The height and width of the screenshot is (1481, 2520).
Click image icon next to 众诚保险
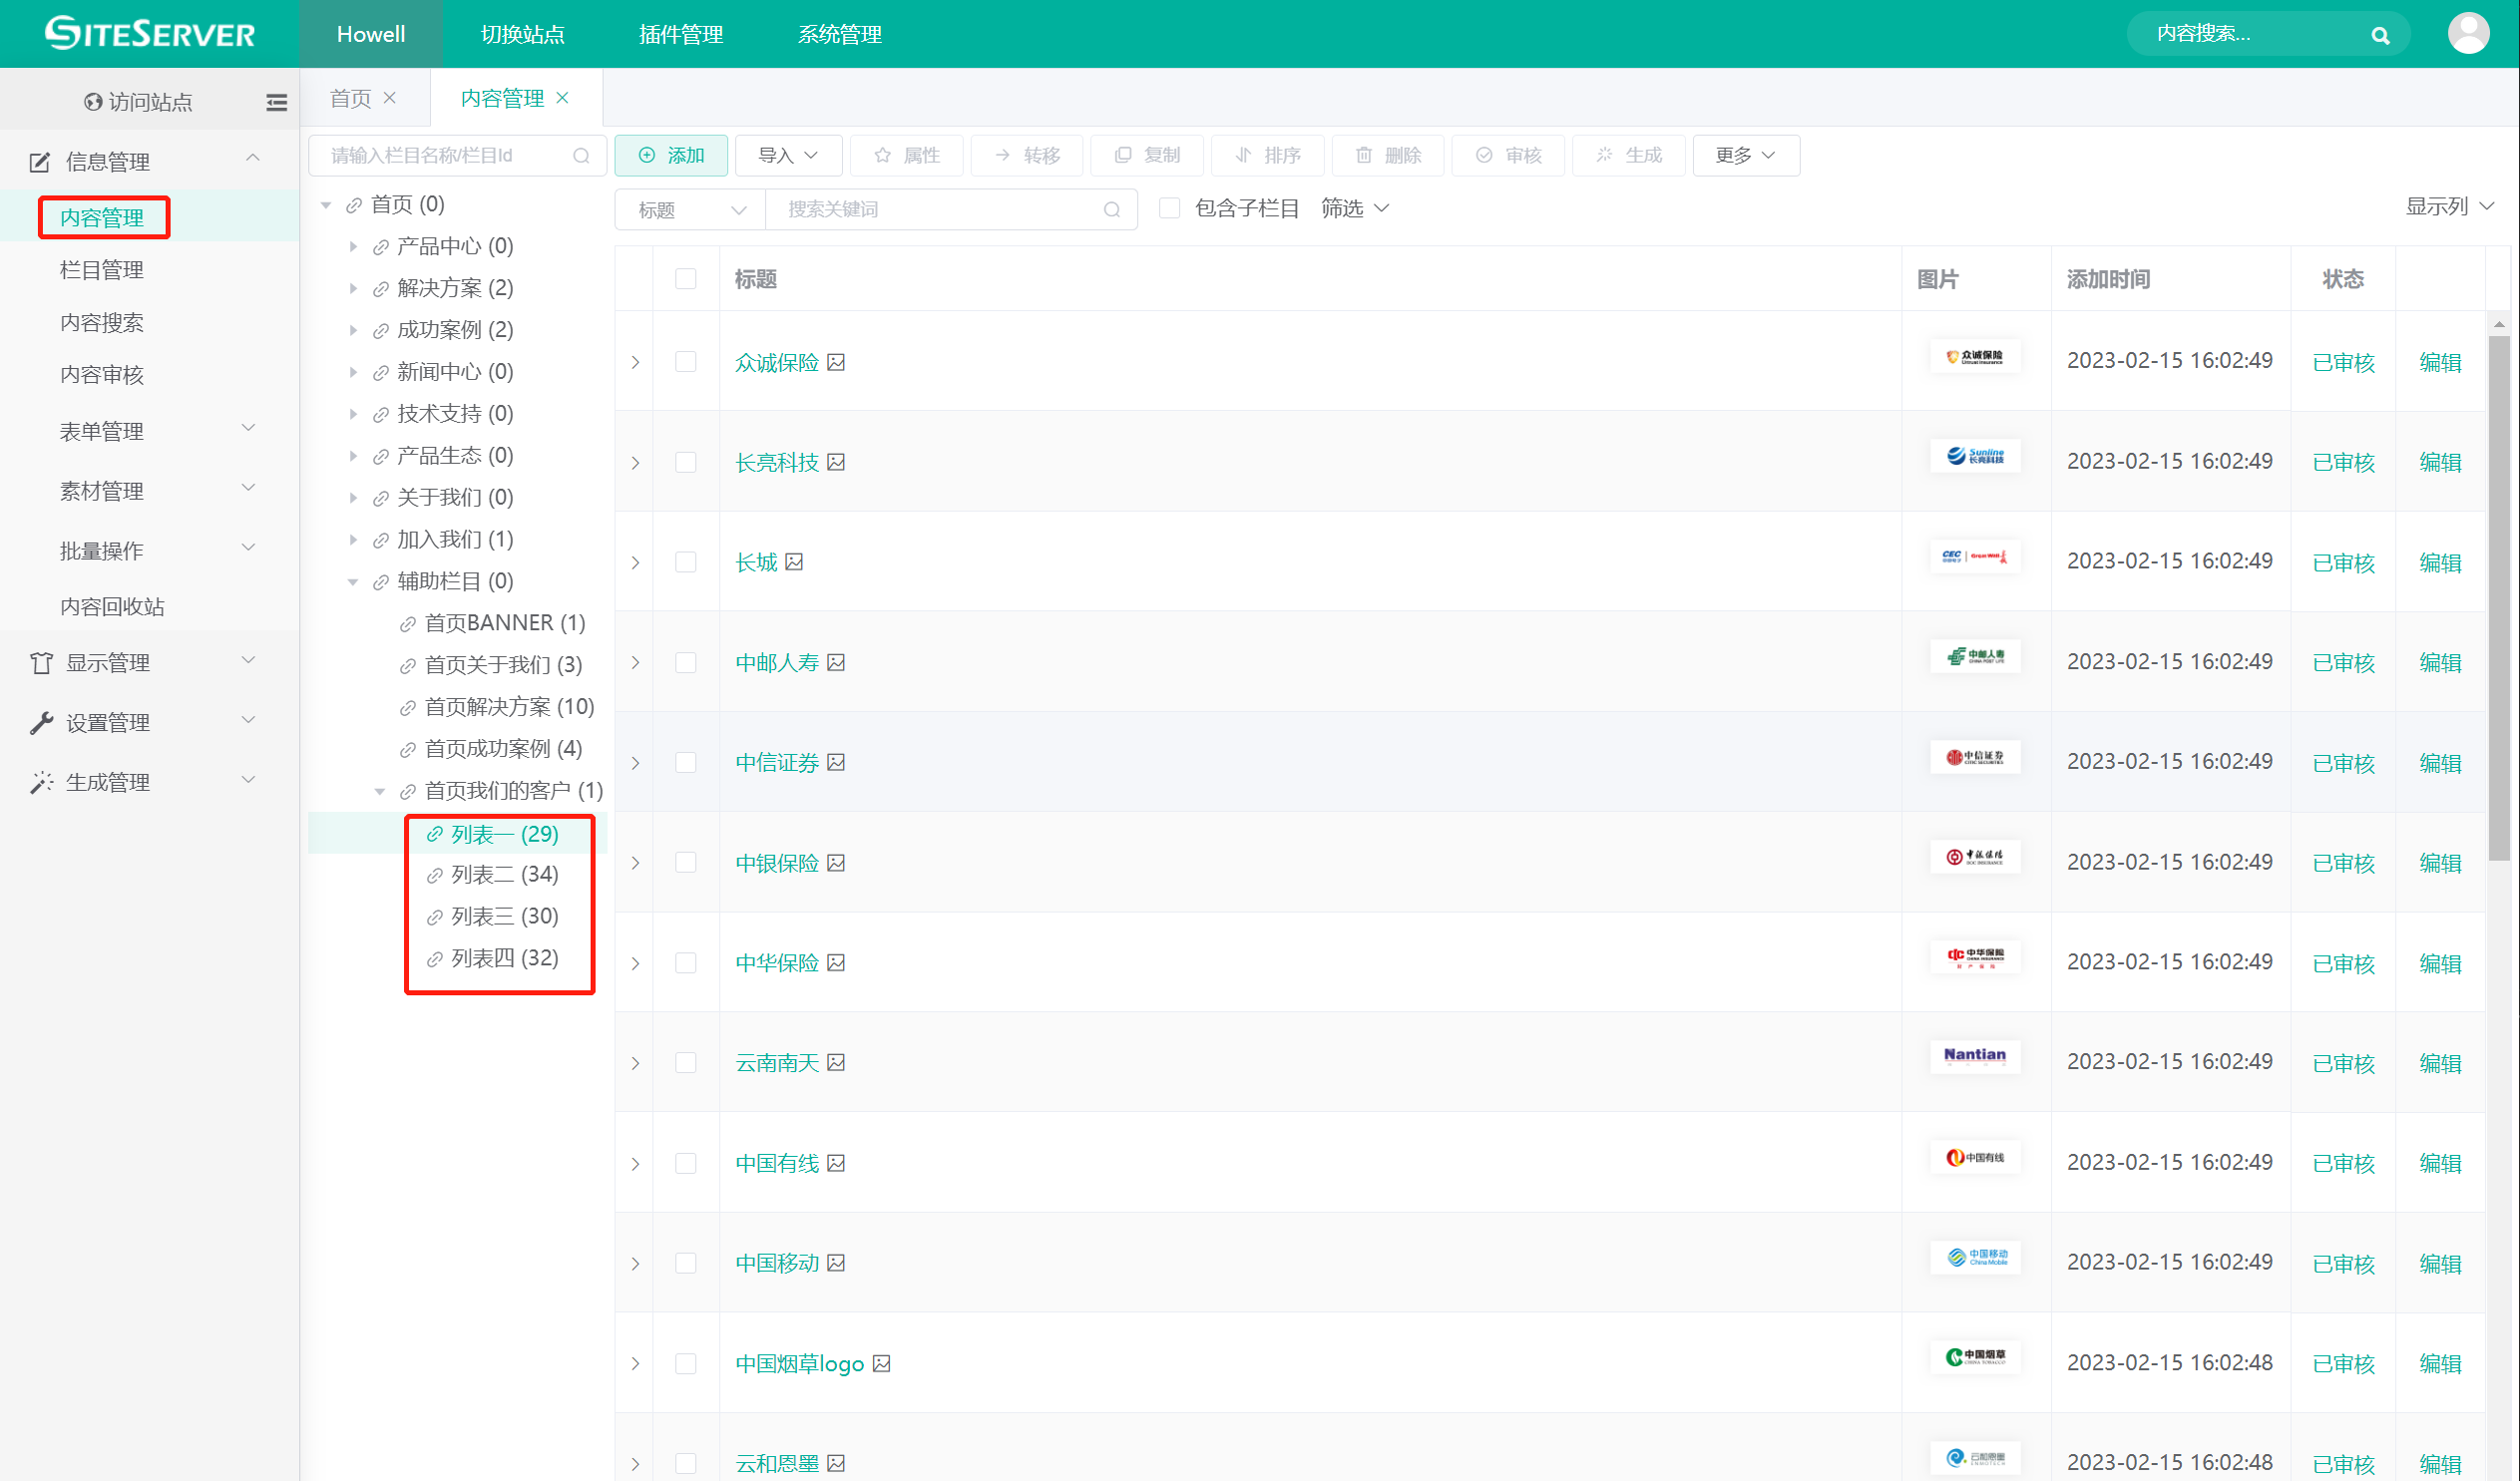[x=837, y=362]
